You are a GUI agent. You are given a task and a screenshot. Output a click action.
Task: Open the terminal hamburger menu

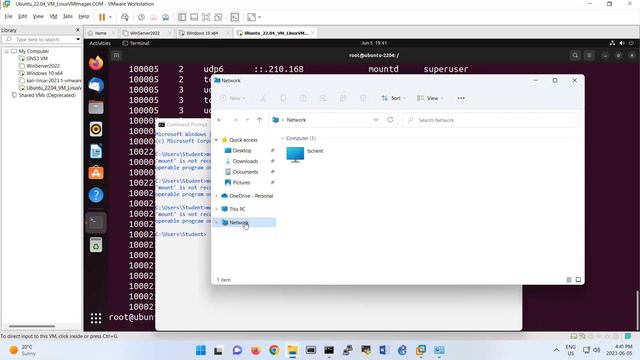589,56
